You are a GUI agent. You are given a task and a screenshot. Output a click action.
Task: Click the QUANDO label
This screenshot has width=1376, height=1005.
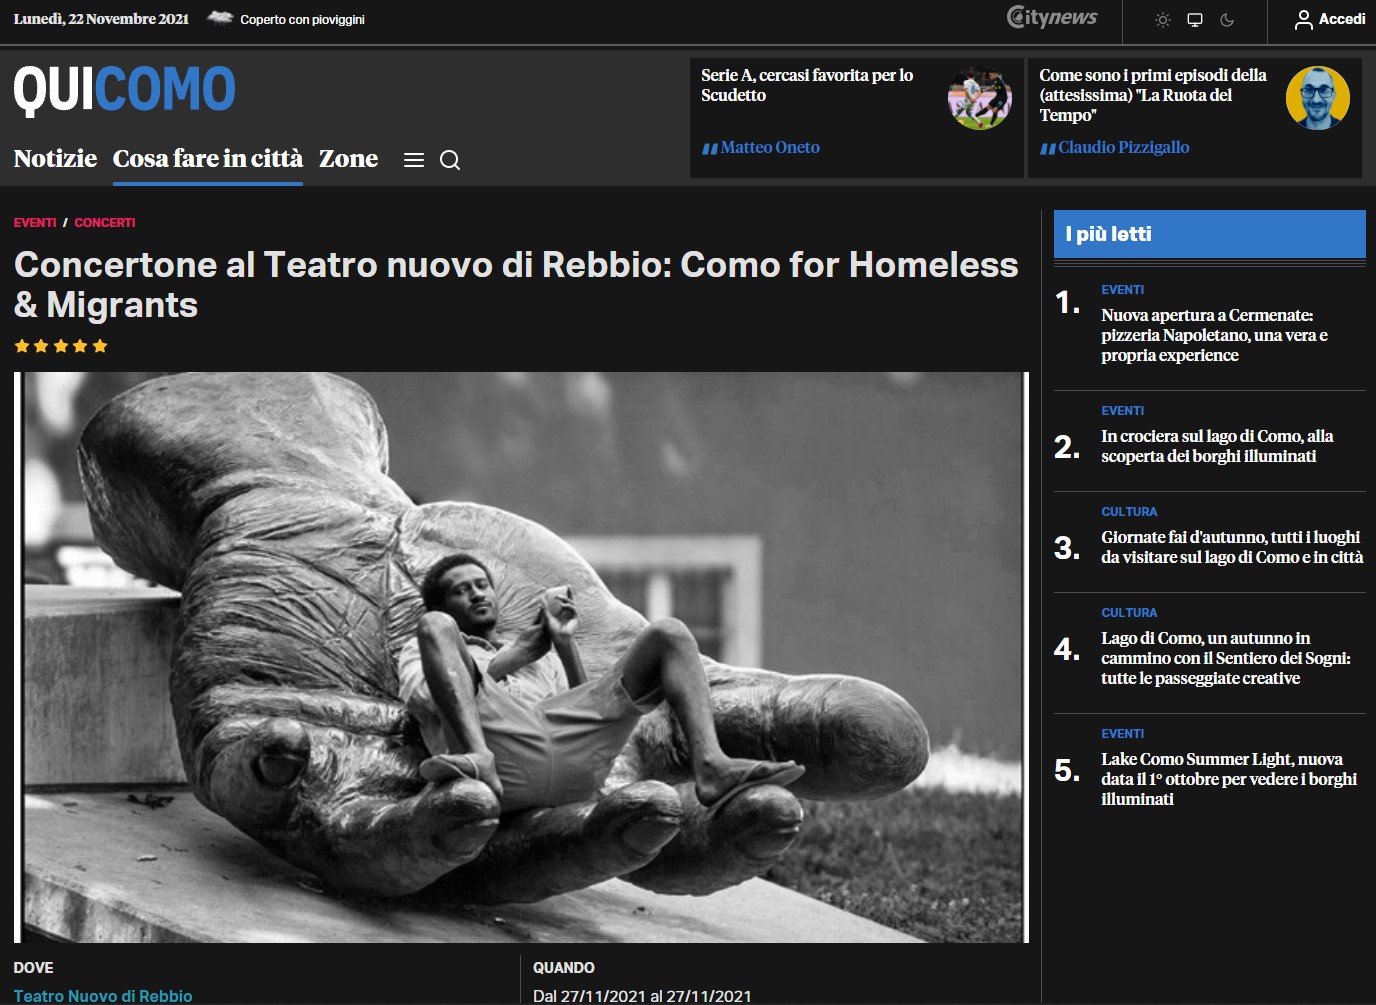[x=564, y=968]
